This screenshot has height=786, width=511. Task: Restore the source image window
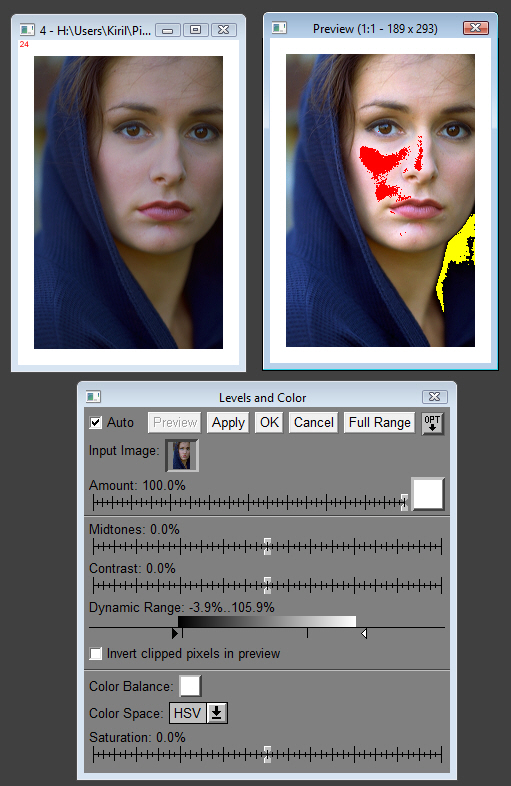(196, 30)
